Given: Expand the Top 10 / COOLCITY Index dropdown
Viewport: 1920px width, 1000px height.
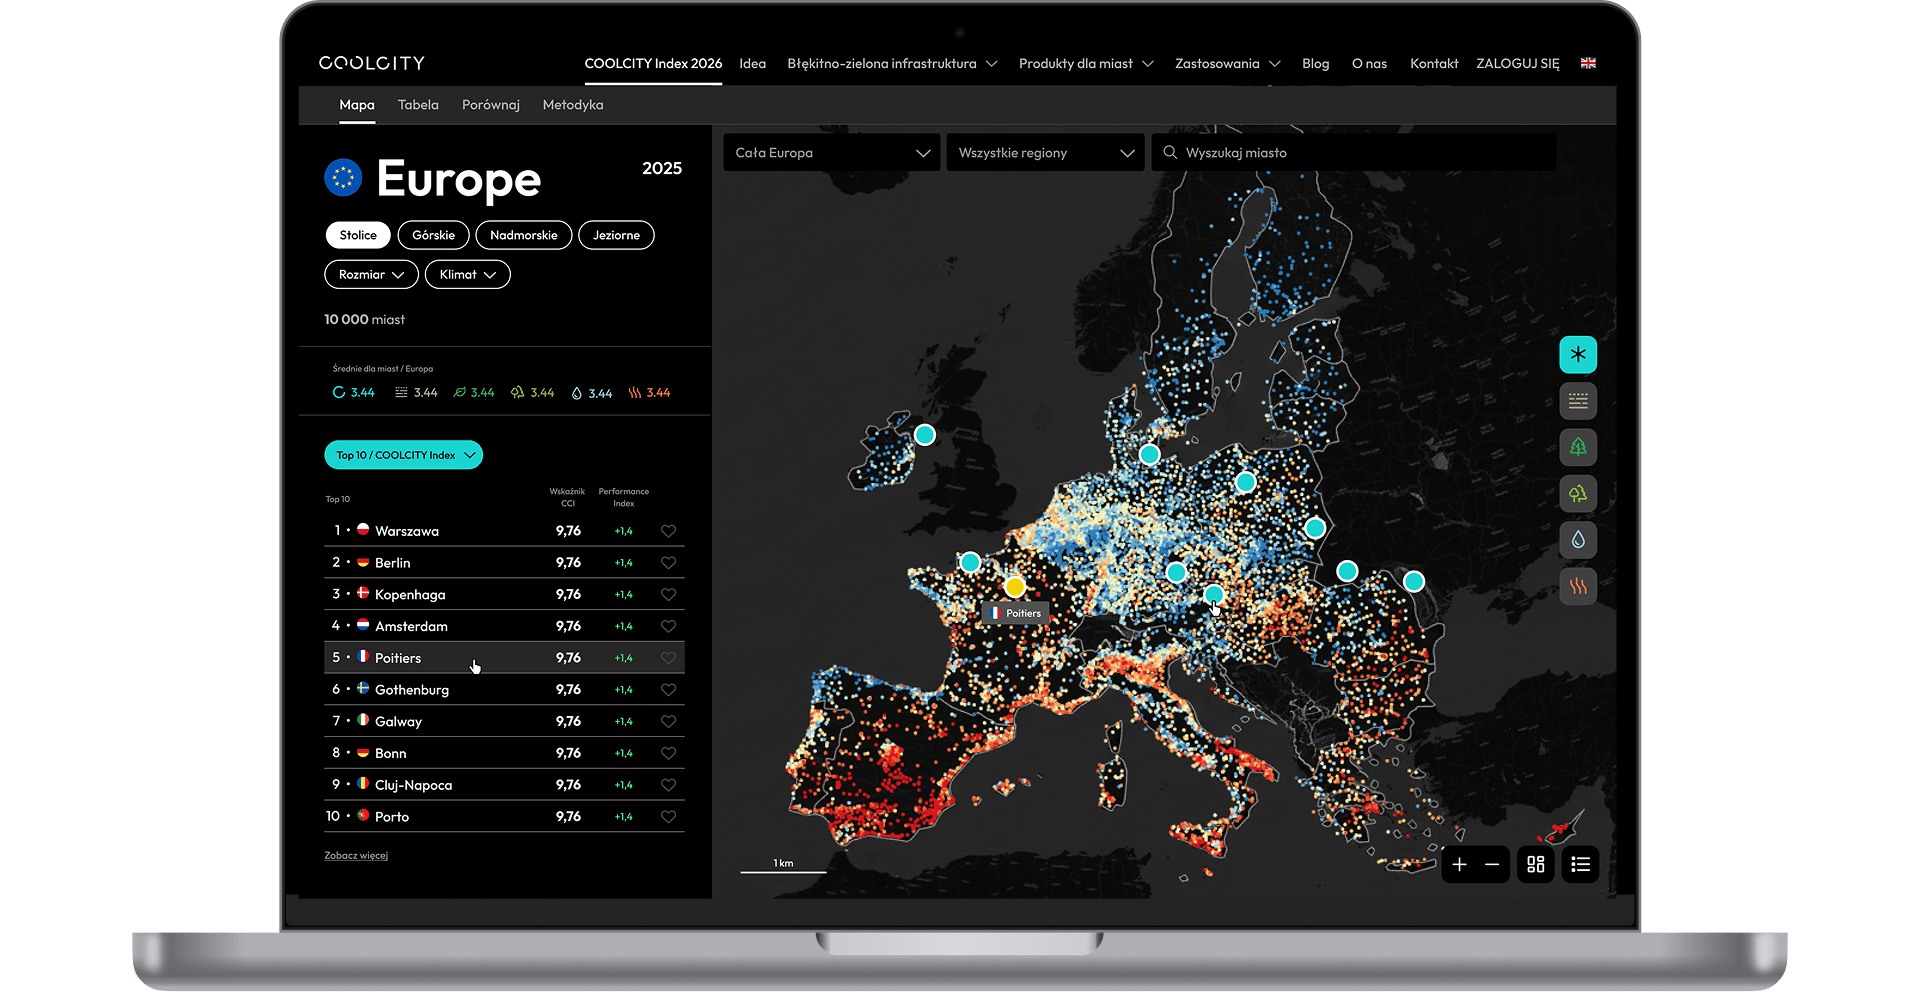Looking at the screenshot, I should point(403,455).
